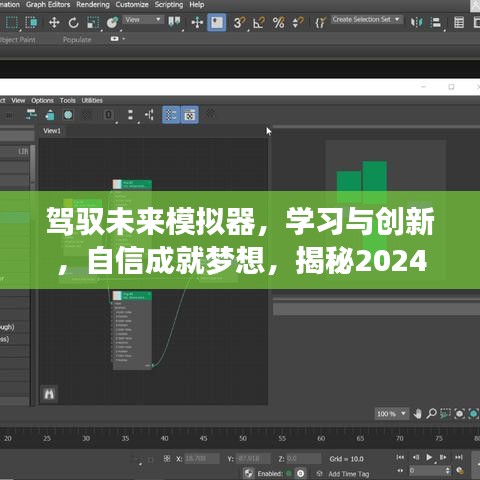
Task: Open the View reference coordinate dropdown
Action: 143,20
